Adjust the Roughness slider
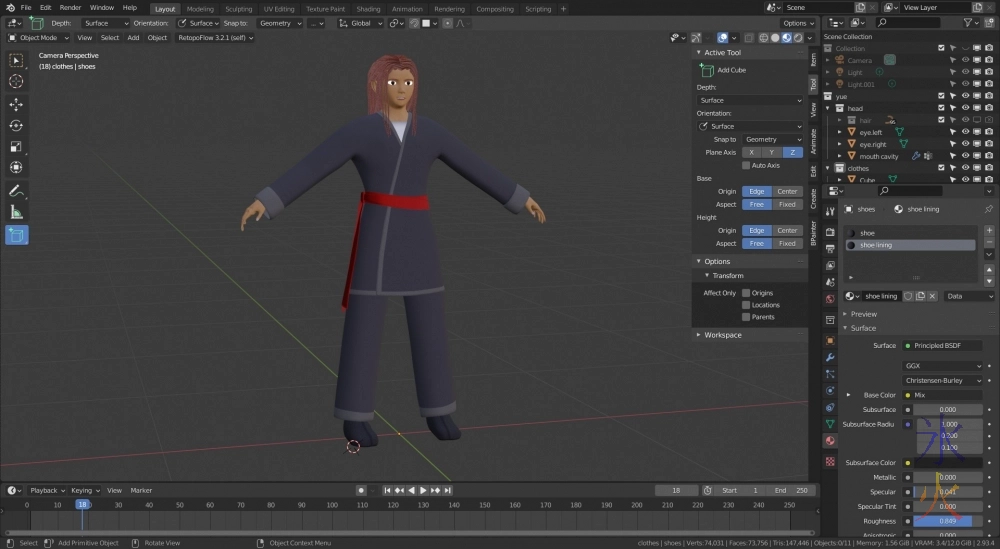 click(947, 521)
